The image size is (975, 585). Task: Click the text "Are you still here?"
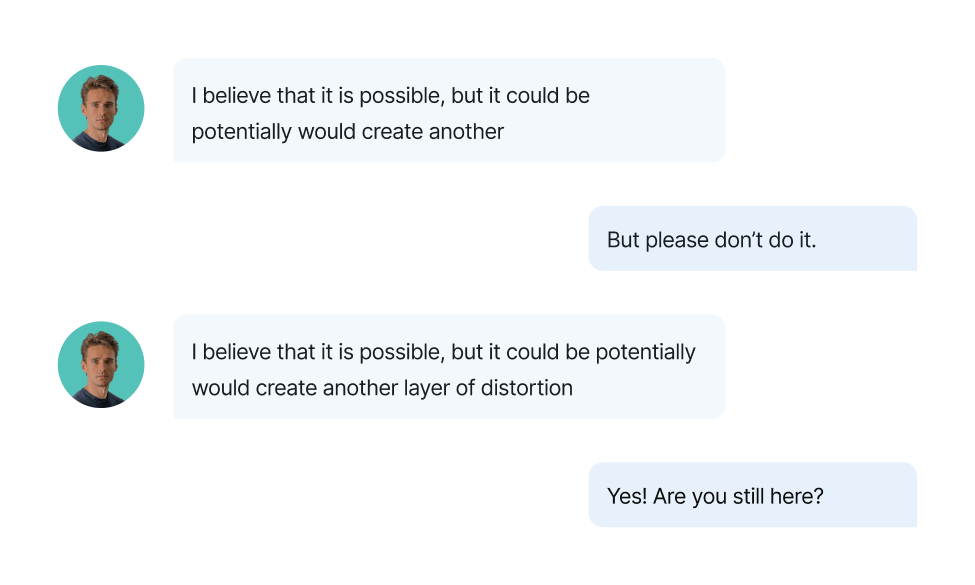pos(738,496)
